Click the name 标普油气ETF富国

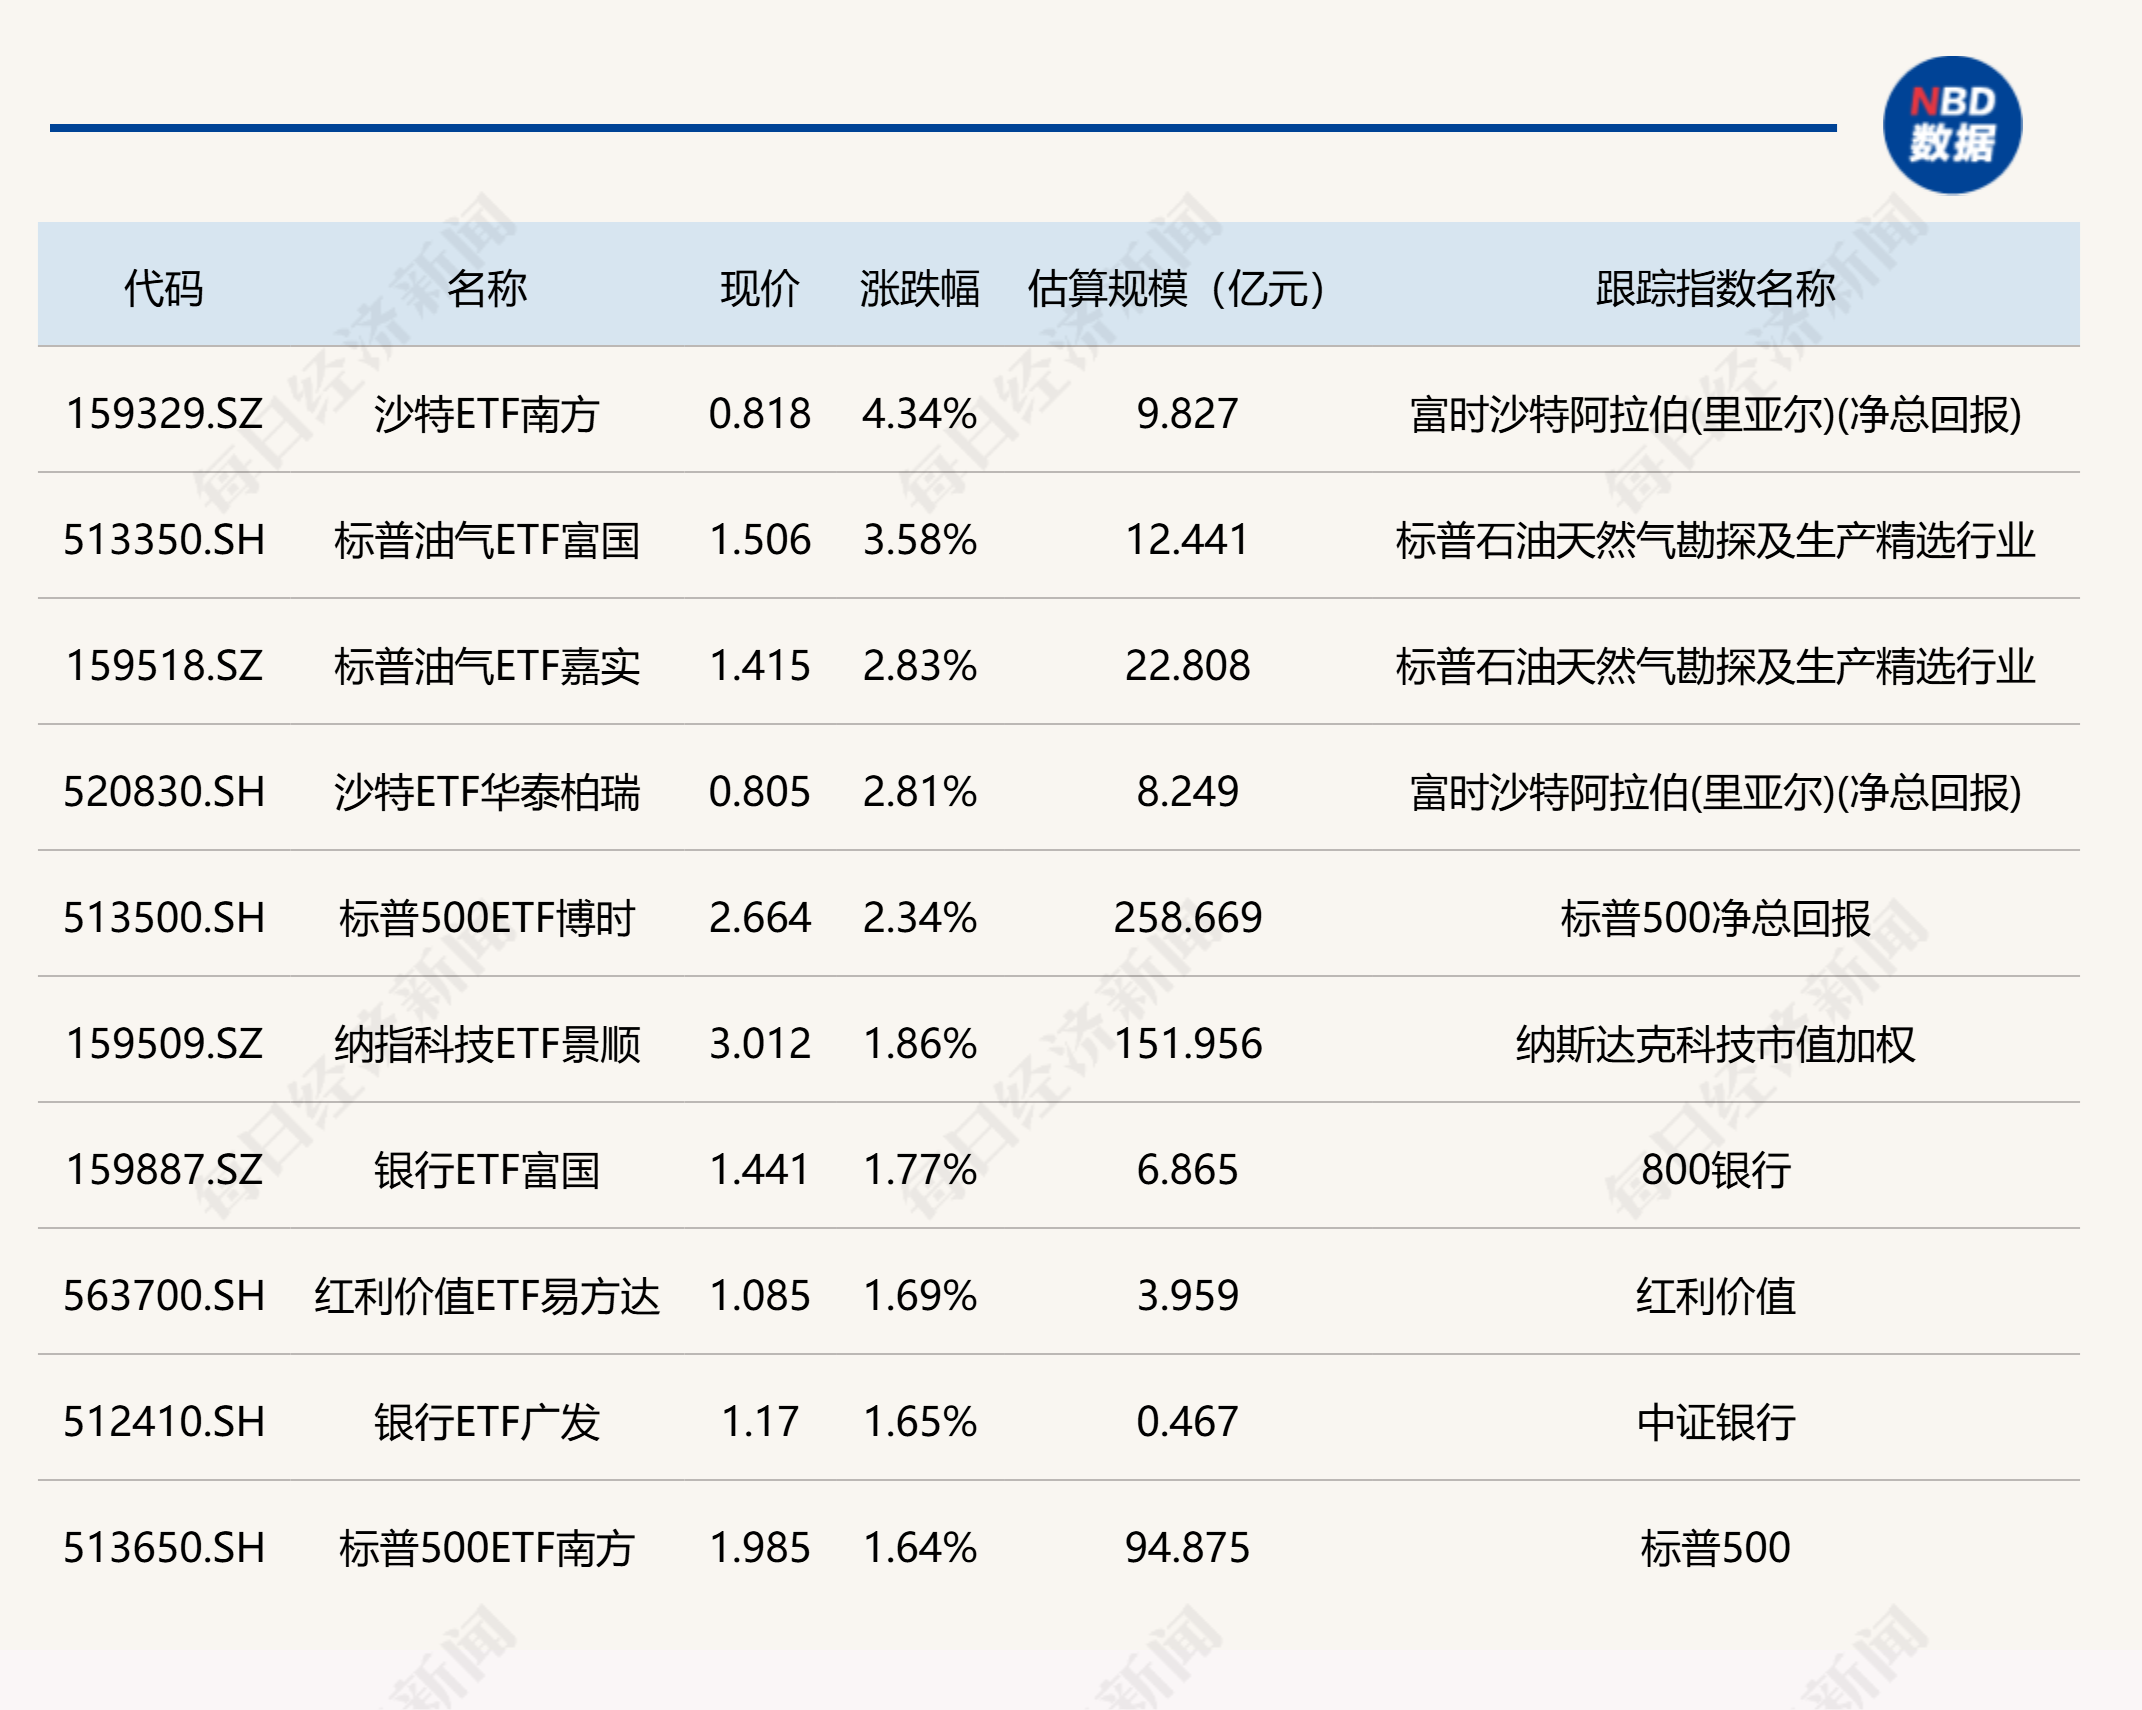(487, 540)
